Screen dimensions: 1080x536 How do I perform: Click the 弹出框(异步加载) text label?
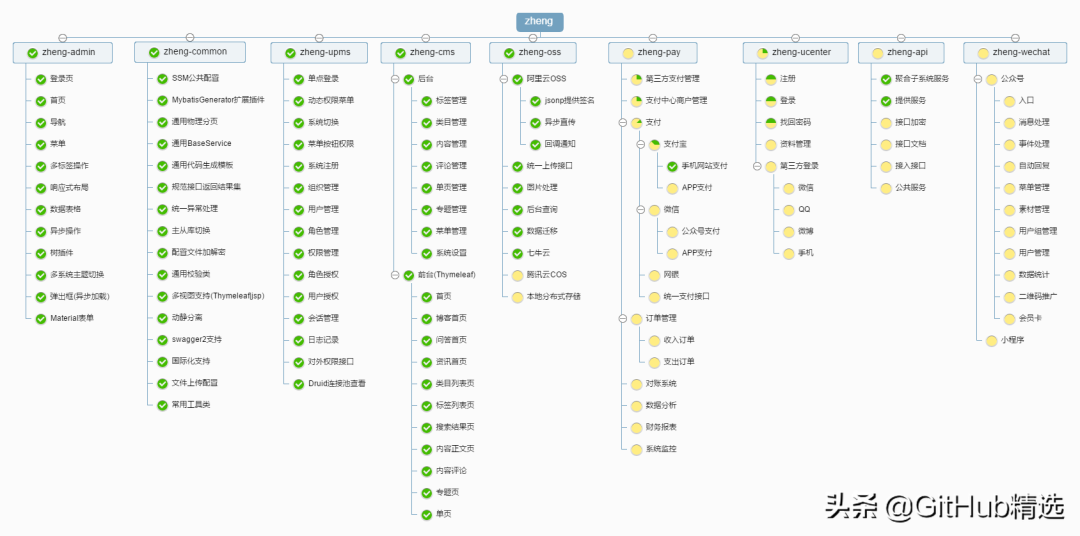coord(80,297)
